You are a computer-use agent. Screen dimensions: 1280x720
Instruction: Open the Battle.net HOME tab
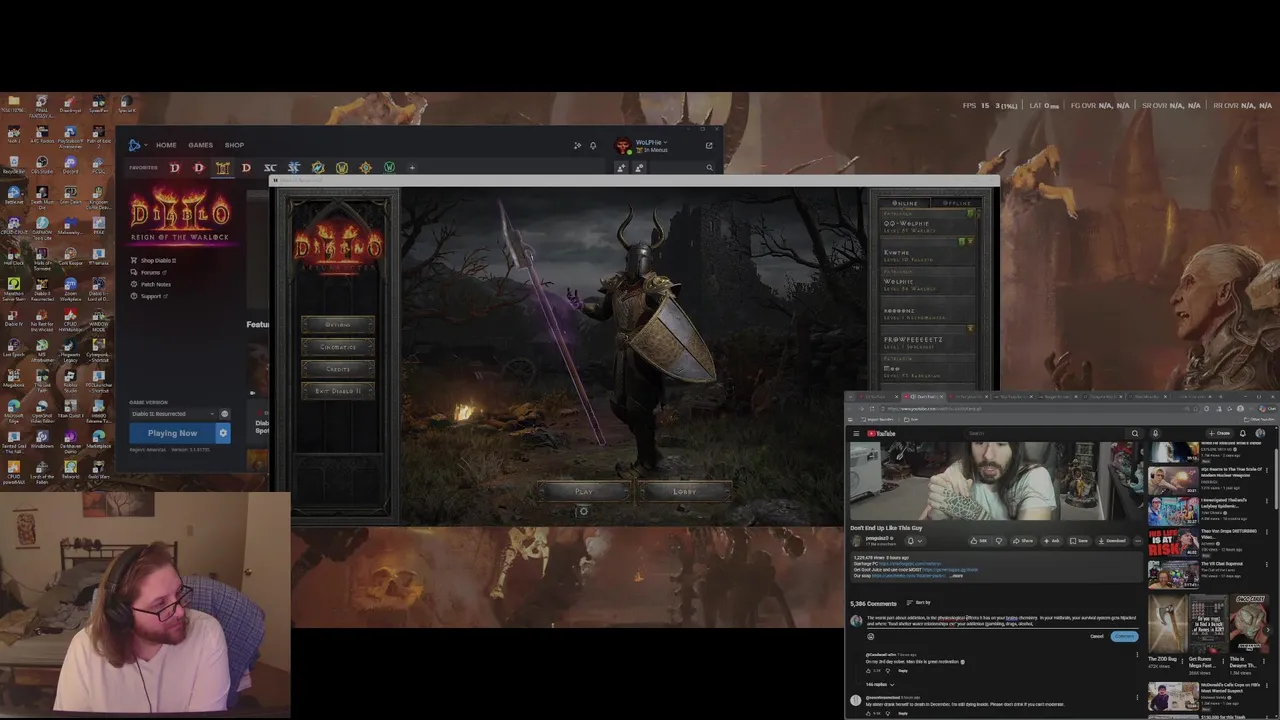[x=166, y=145]
